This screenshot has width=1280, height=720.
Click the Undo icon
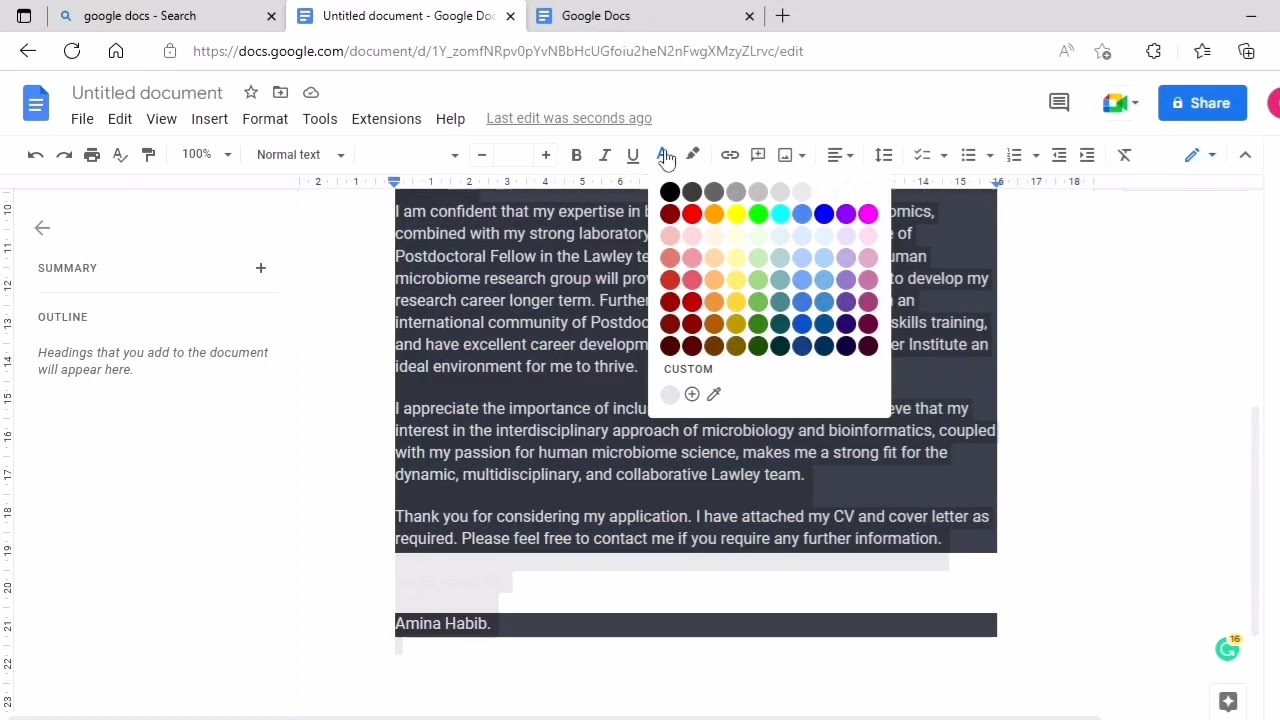pyautogui.click(x=35, y=154)
